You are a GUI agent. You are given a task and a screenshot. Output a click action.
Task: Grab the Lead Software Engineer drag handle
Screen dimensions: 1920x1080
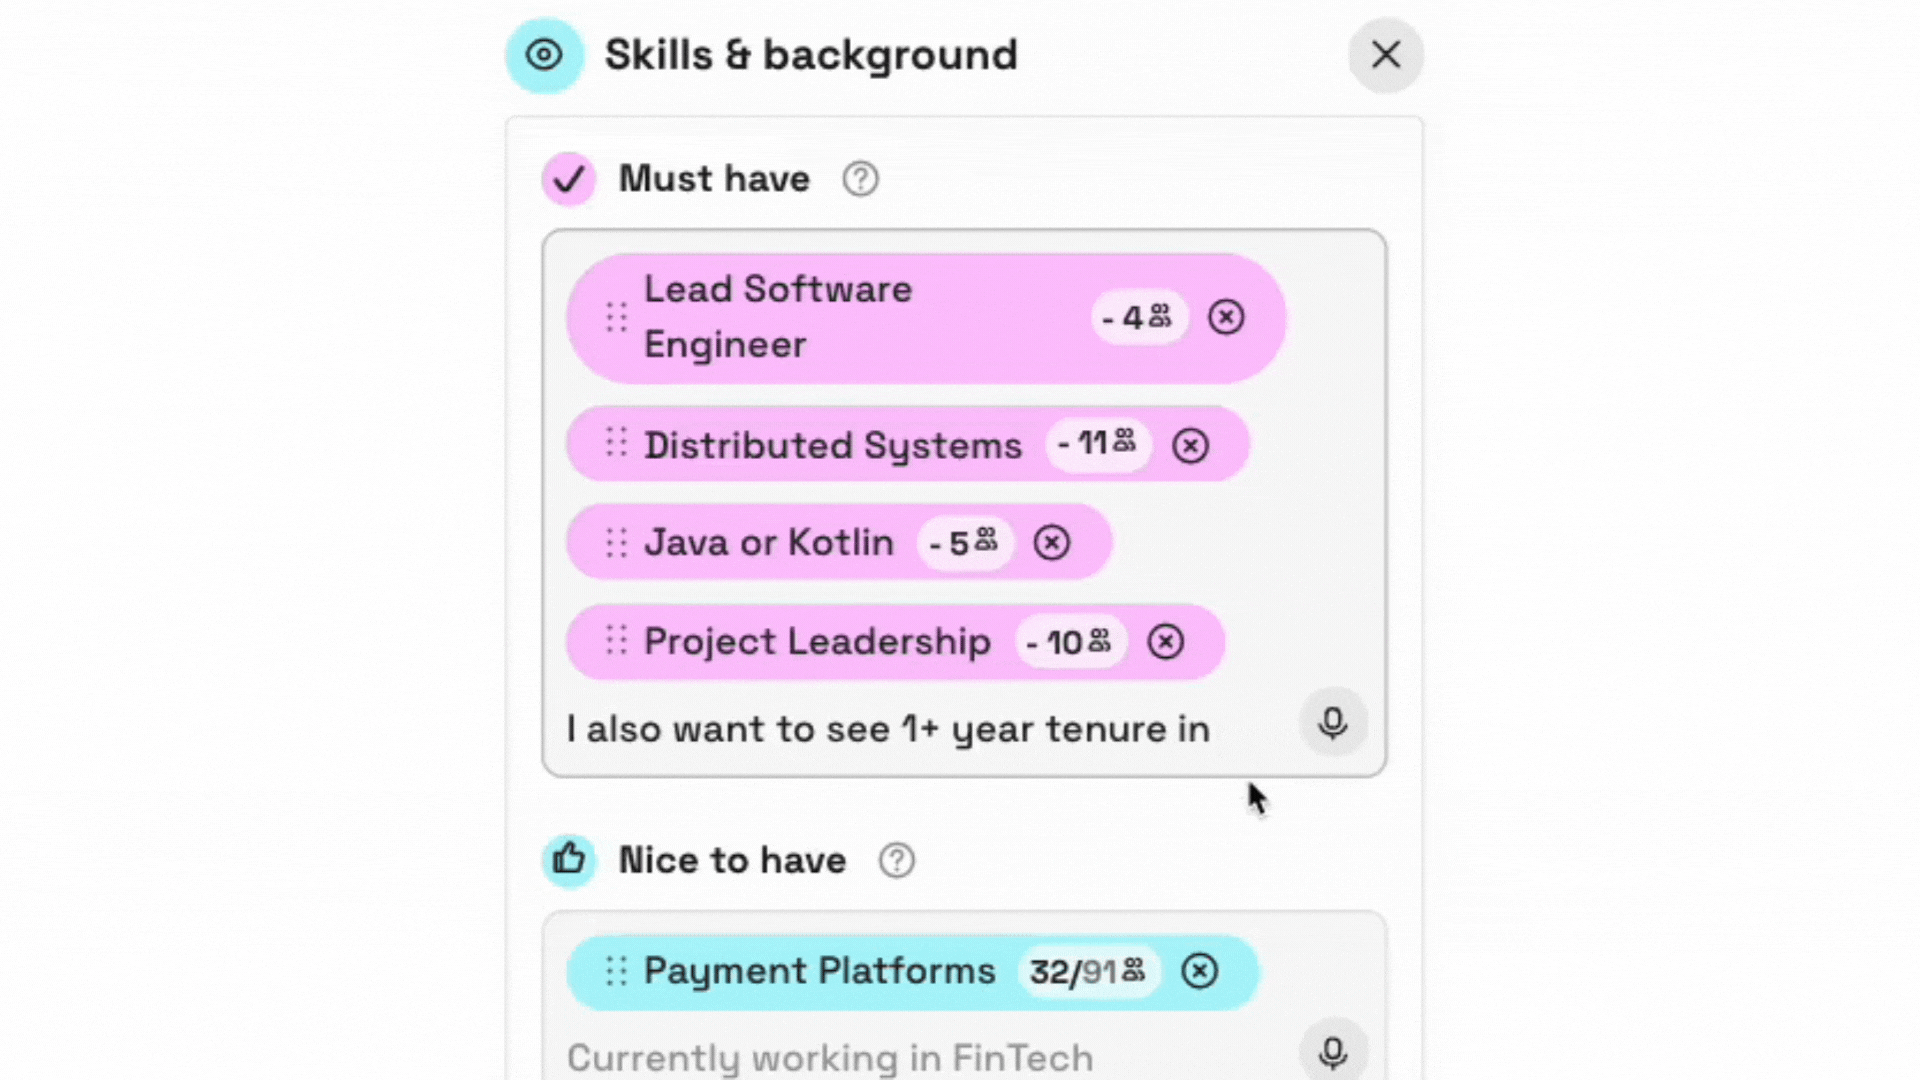[x=616, y=317]
